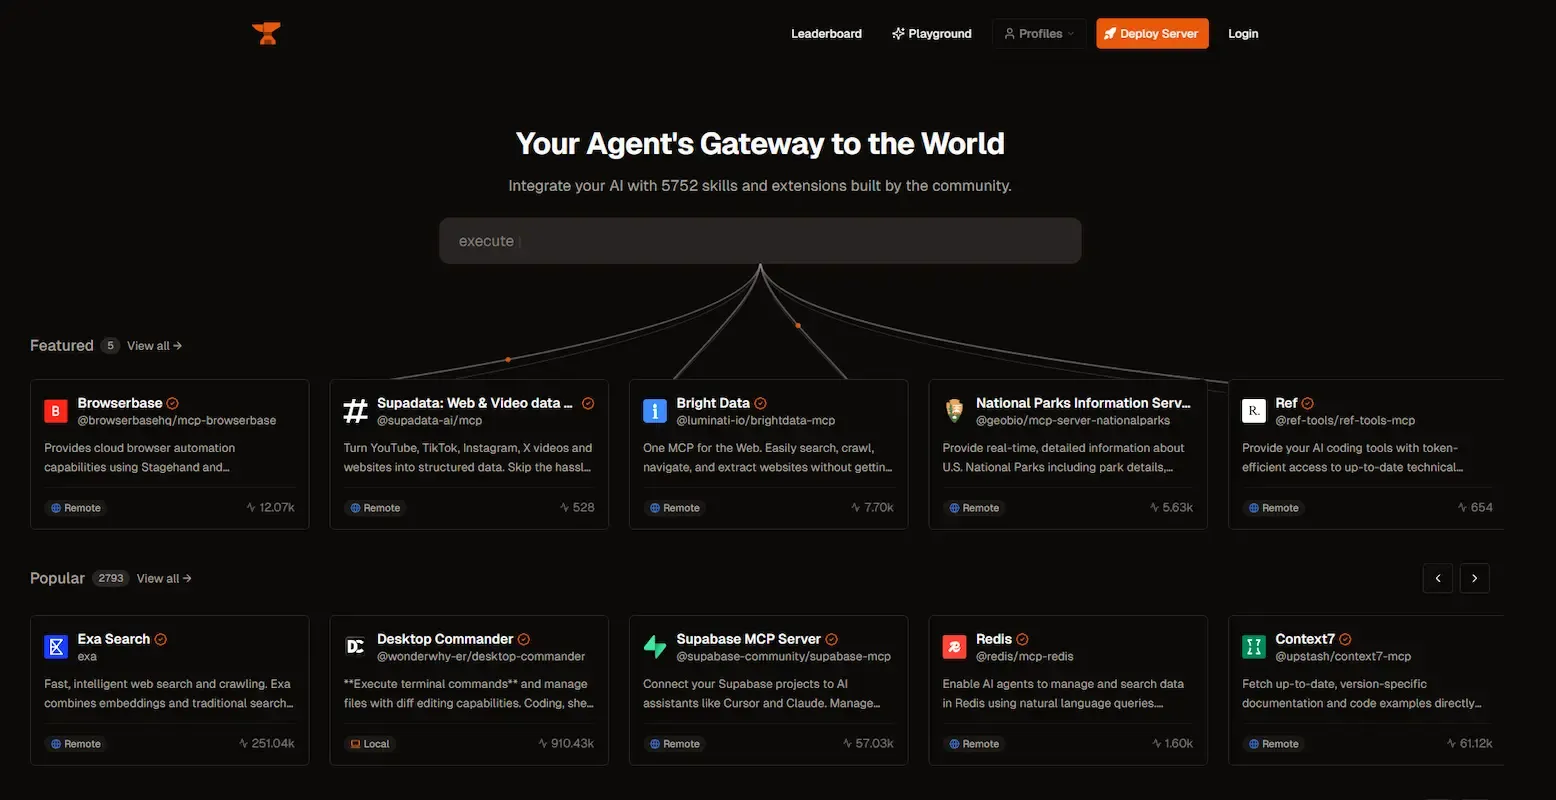The image size is (1556, 800).
Task: Show previous Popular servers with left chevron
Action: click(x=1437, y=578)
